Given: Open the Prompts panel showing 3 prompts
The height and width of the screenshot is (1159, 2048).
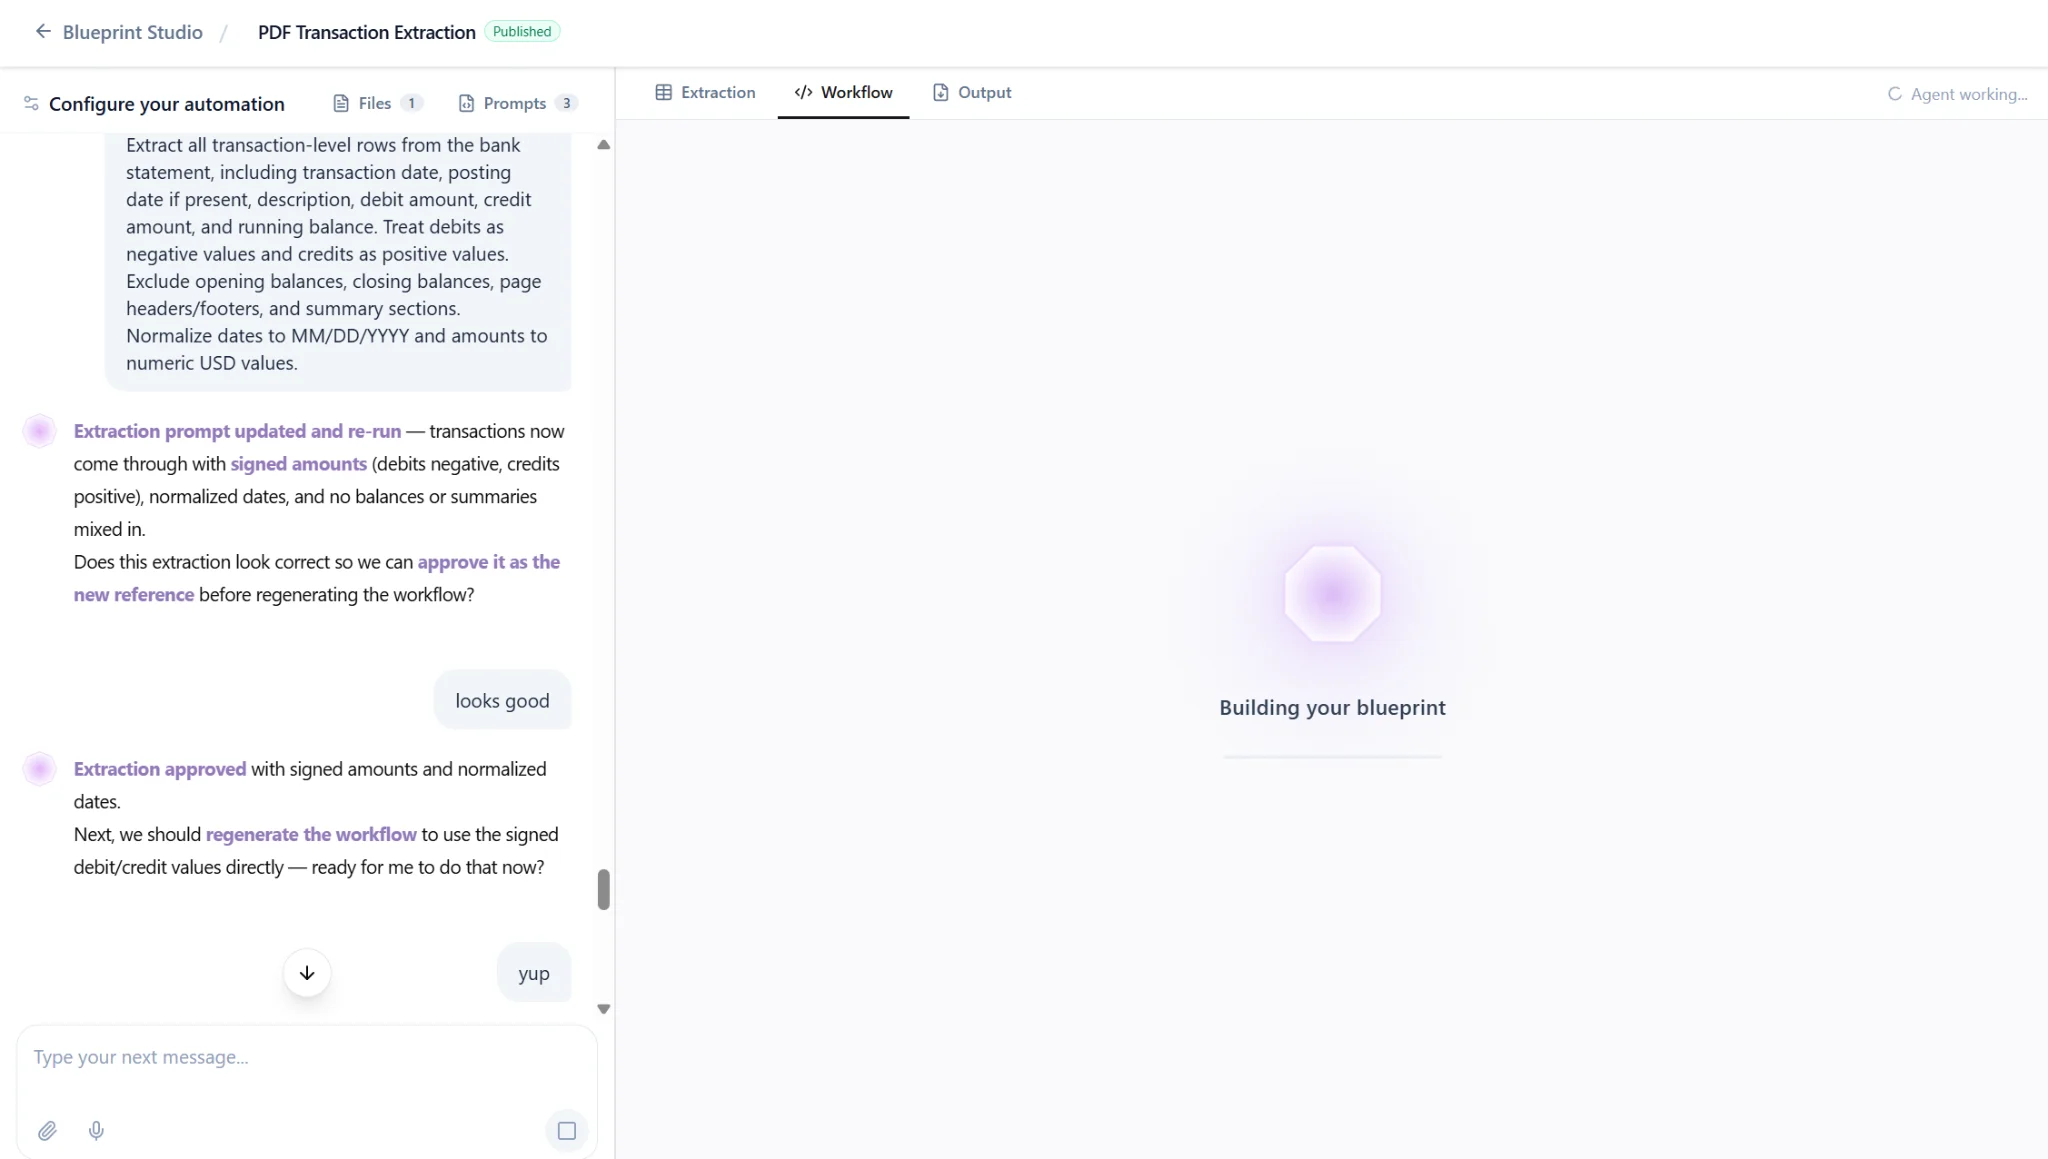Looking at the screenshot, I should coord(517,103).
